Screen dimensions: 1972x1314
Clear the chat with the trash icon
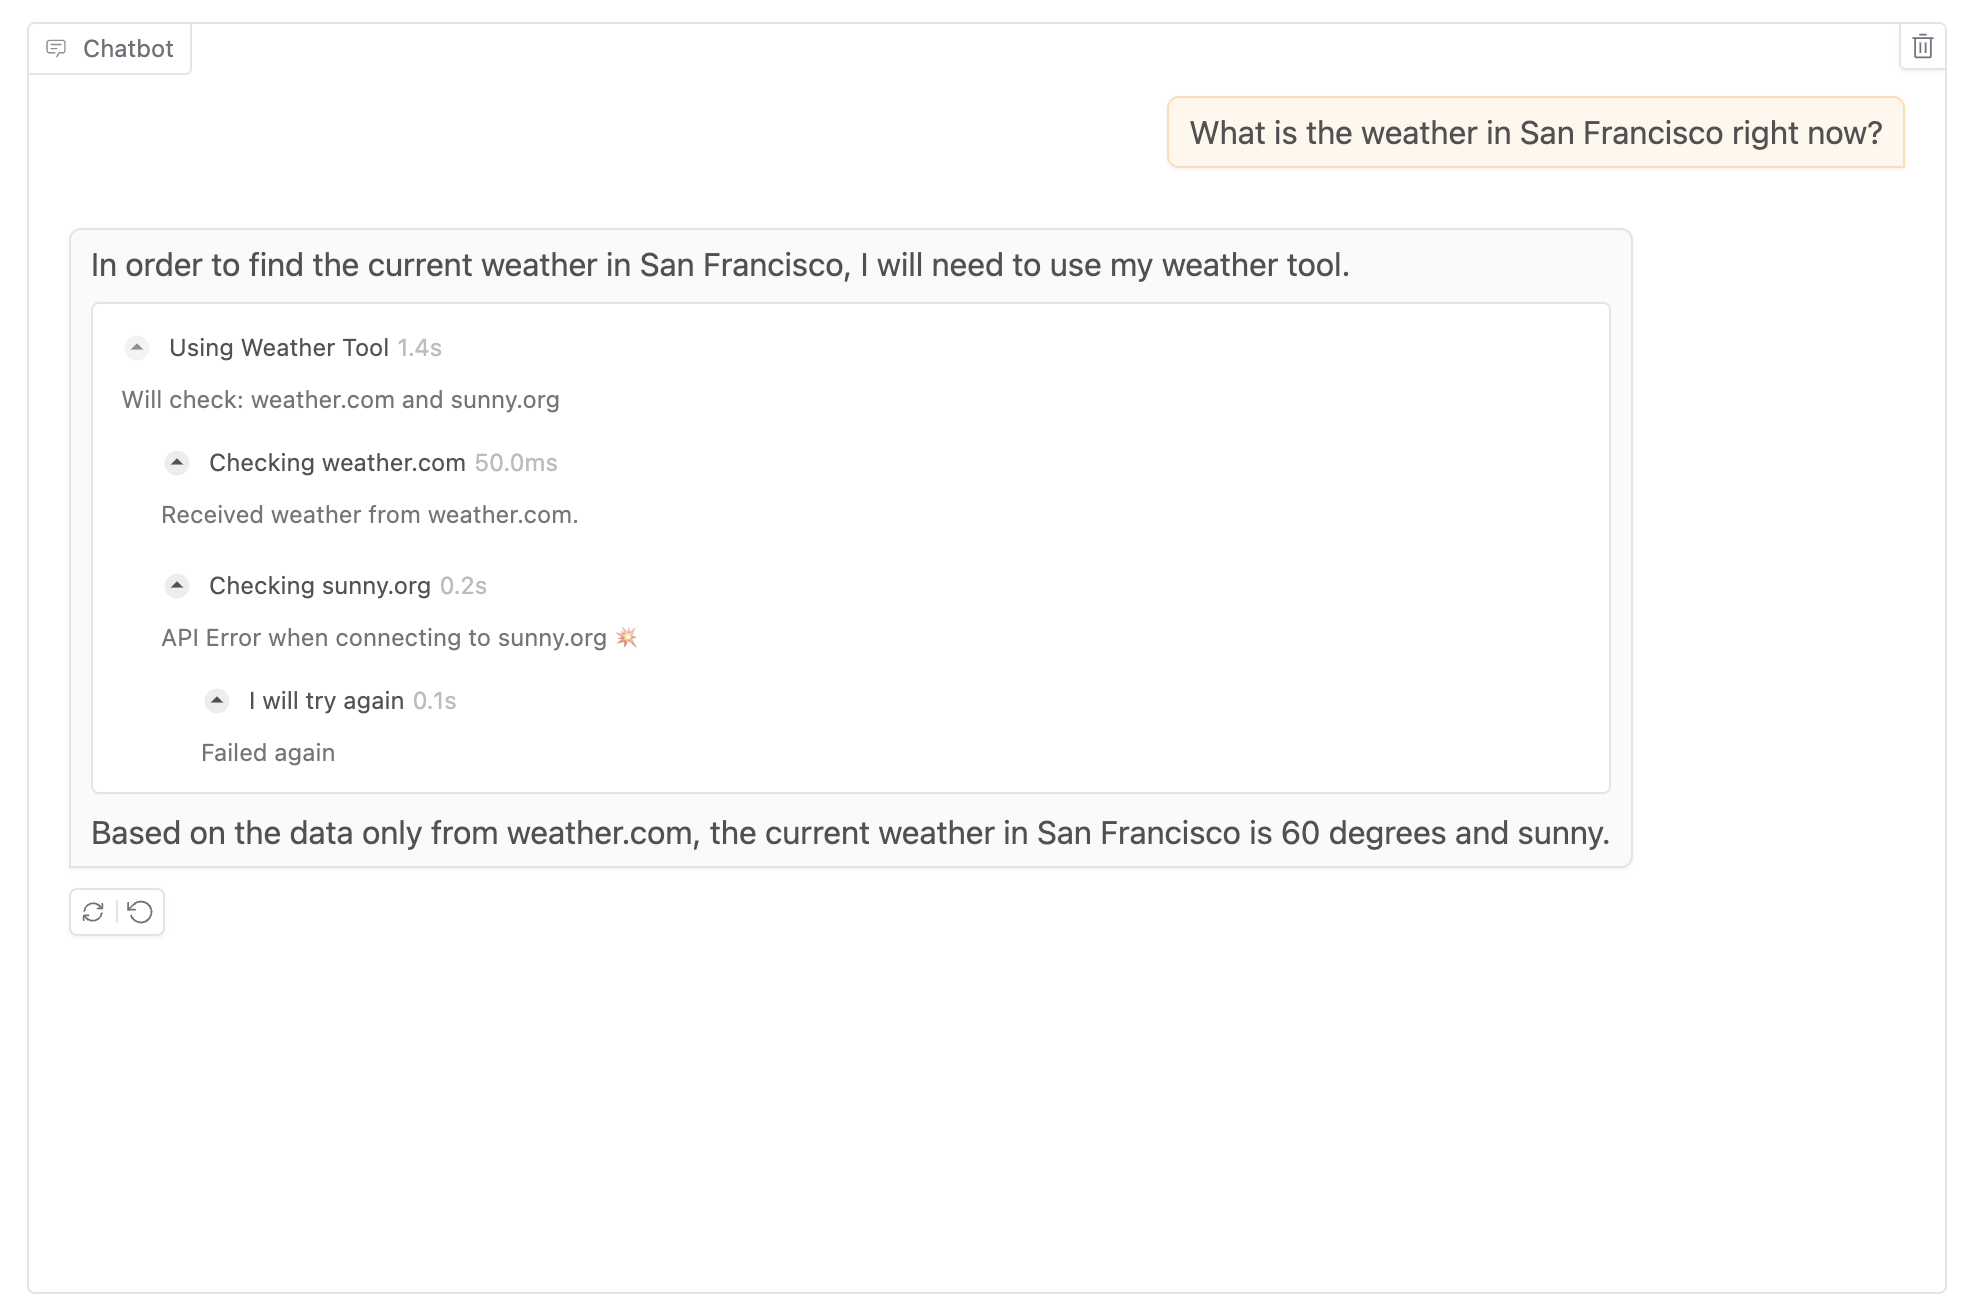click(1922, 47)
